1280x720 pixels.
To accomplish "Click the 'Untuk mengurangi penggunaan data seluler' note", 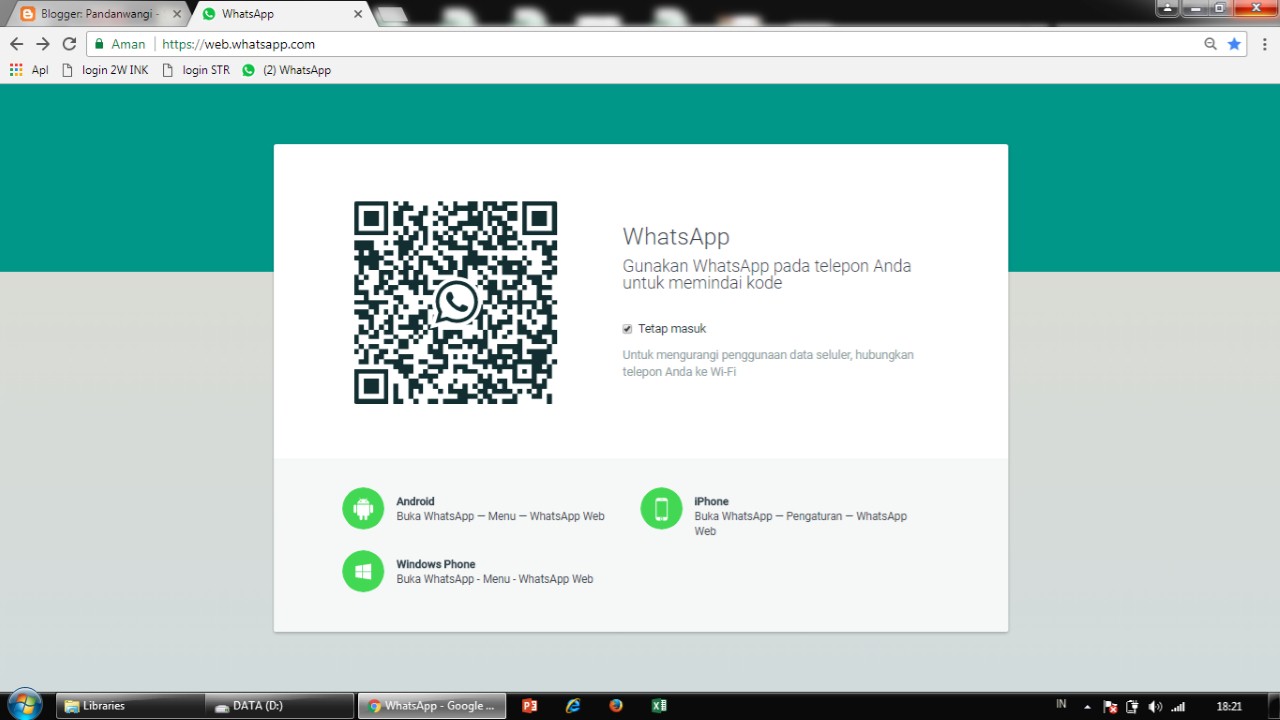I will (768, 363).
